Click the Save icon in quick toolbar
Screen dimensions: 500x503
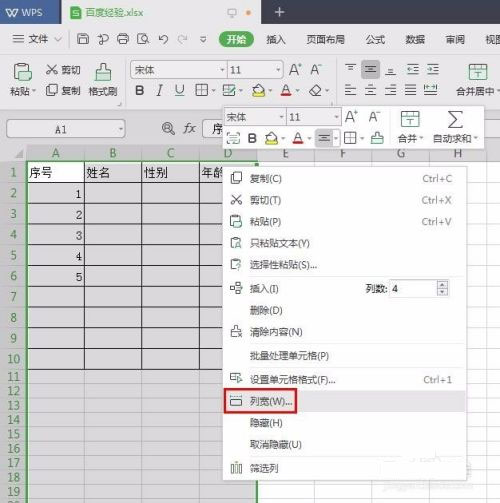(83, 39)
